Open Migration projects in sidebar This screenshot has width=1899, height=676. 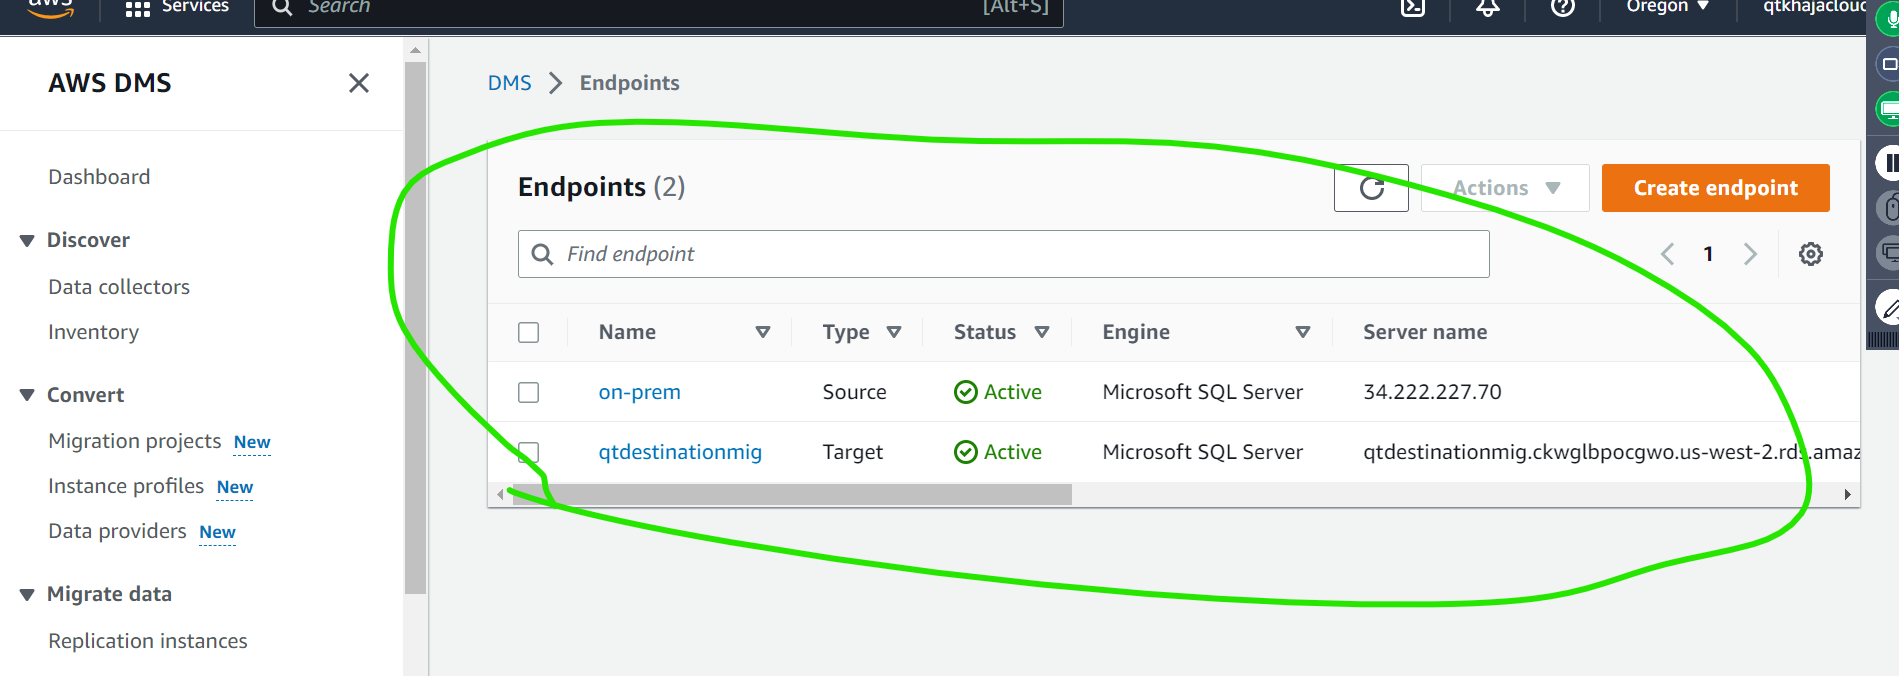click(x=135, y=441)
